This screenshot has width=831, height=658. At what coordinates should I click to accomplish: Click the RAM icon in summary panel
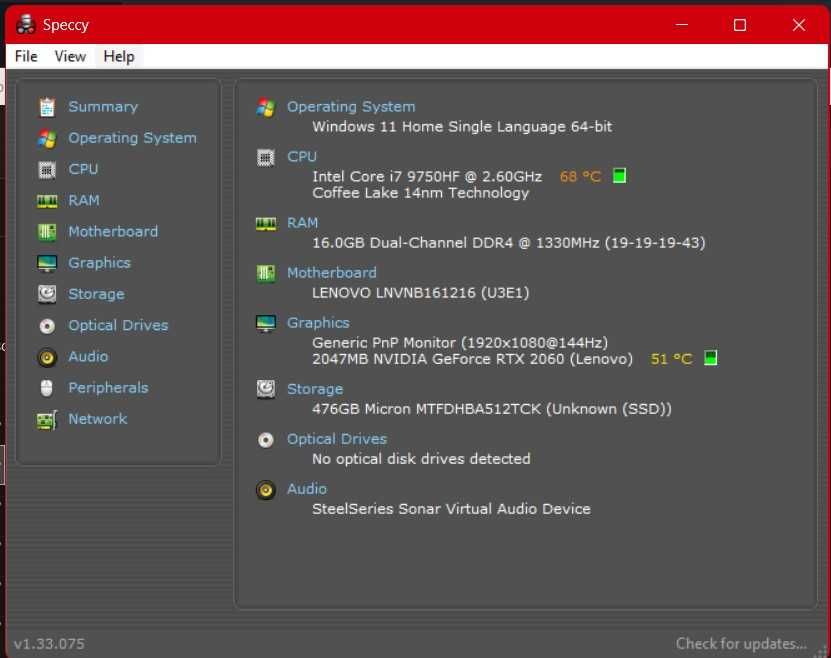click(266, 224)
